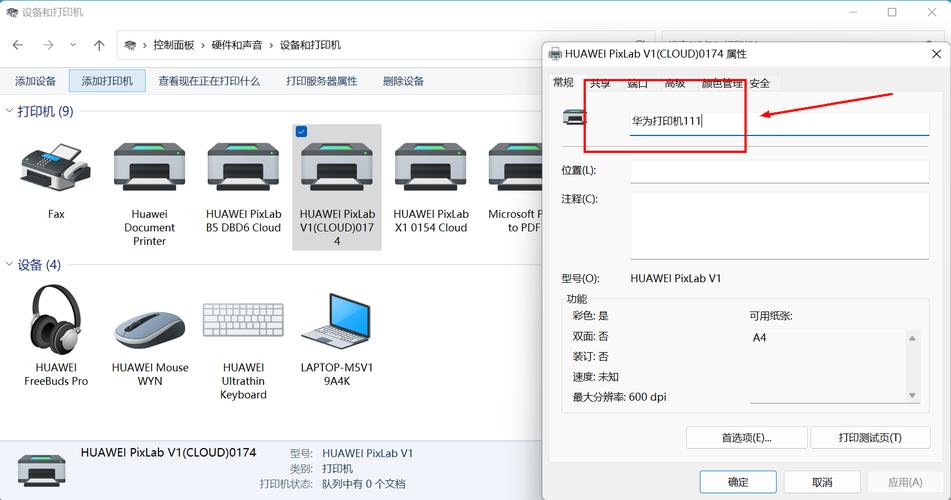Viewport: 951px width, 500px height.
Task: Click the 双面: 否 feature text
Action: click(x=590, y=336)
